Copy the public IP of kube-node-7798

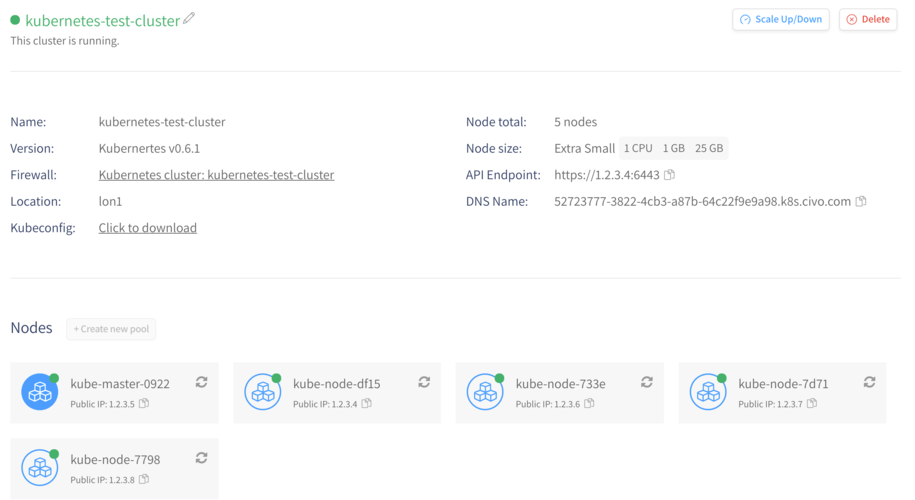[x=144, y=479]
